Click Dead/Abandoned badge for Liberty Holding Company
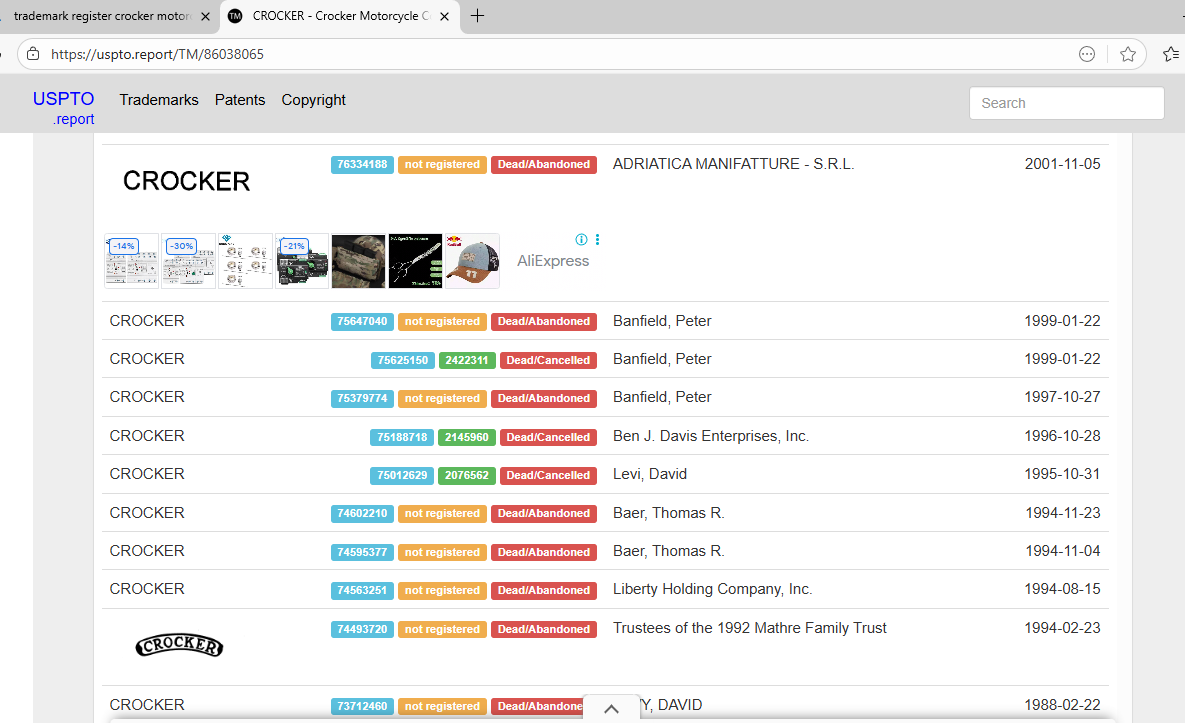Viewport: 1185px width, 723px height. pyautogui.click(x=543, y=591)
